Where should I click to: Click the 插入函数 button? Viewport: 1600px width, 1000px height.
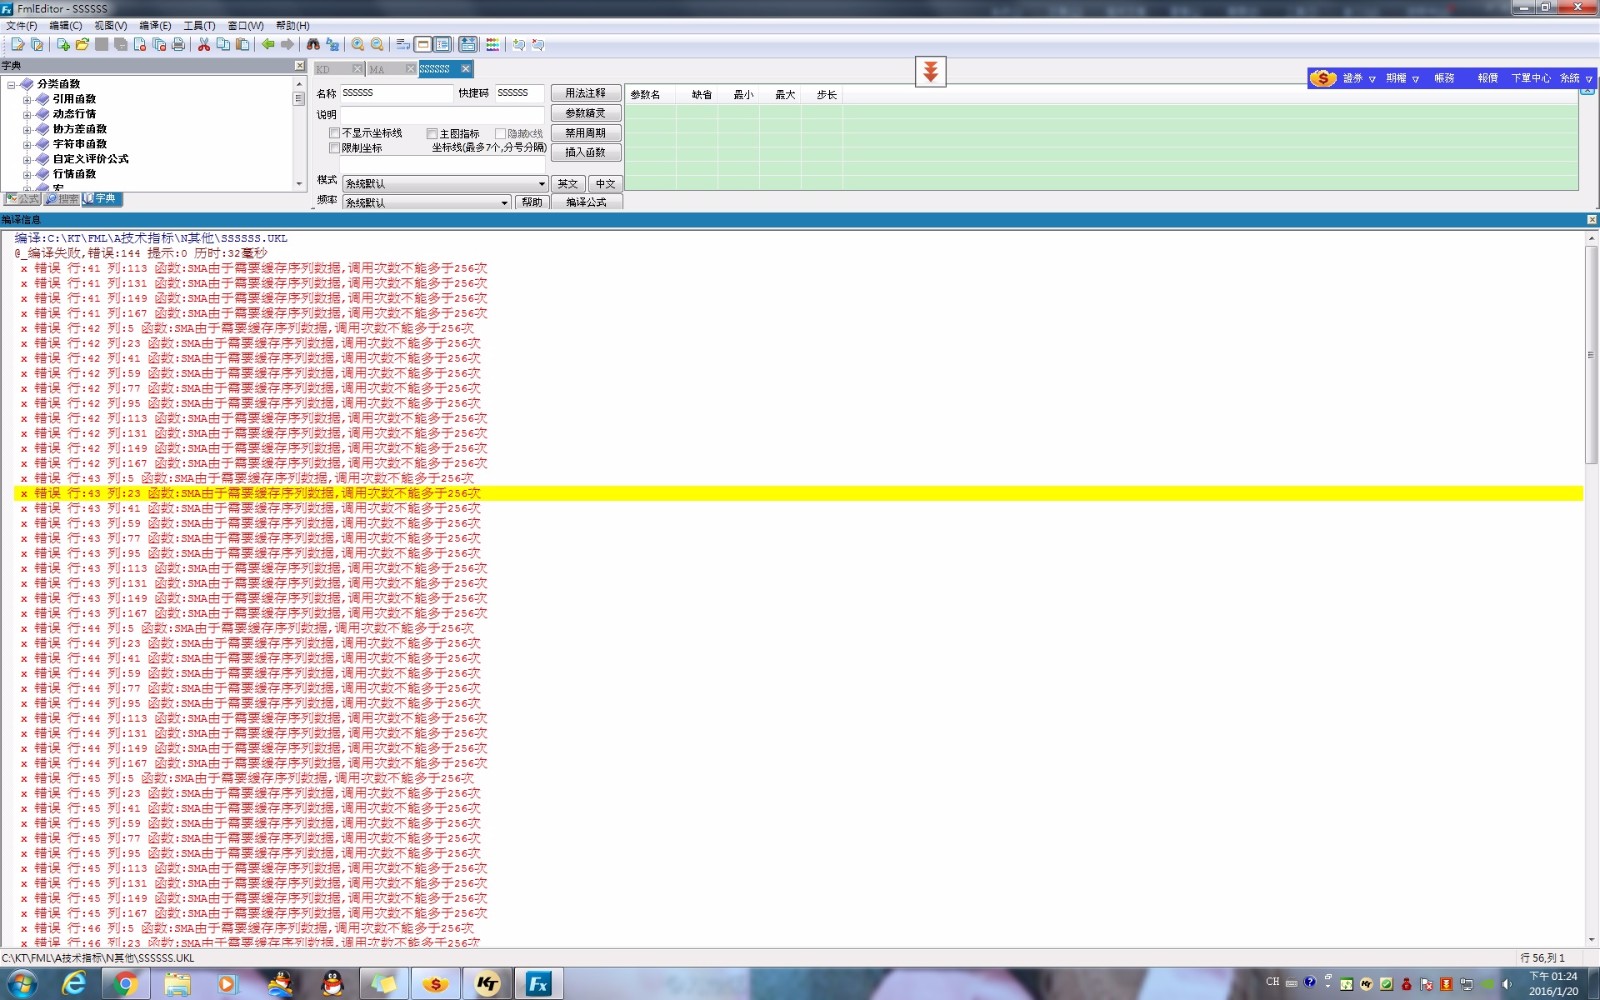[586, 152]
